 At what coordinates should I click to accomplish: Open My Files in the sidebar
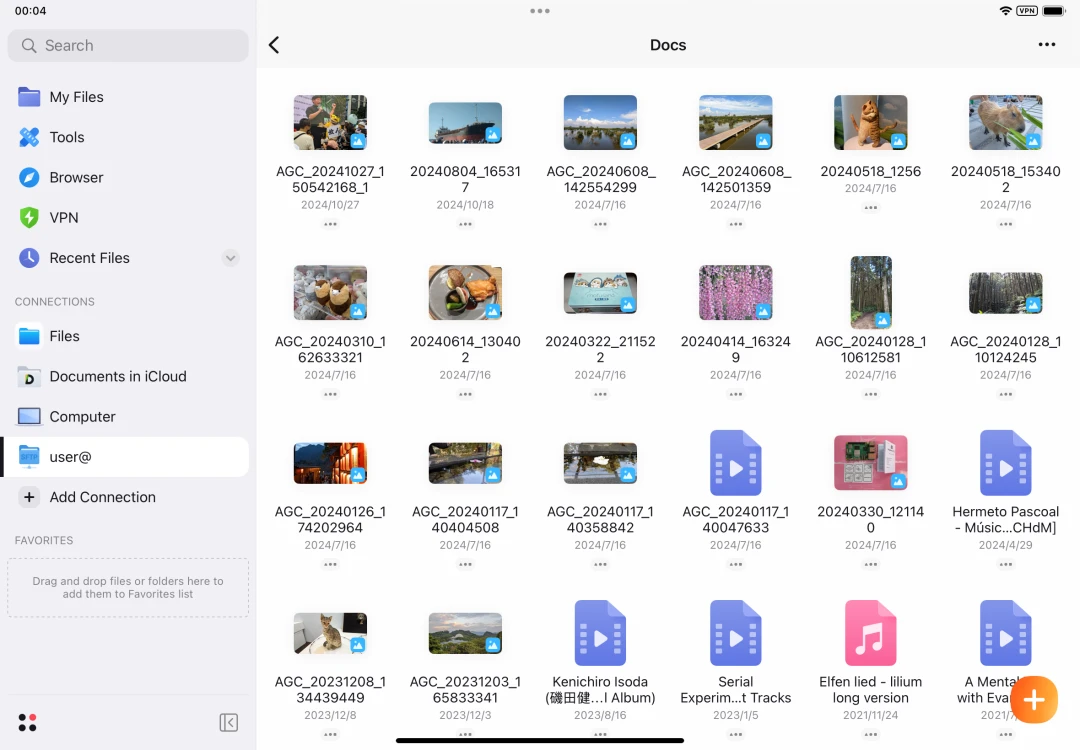[76, 97]
